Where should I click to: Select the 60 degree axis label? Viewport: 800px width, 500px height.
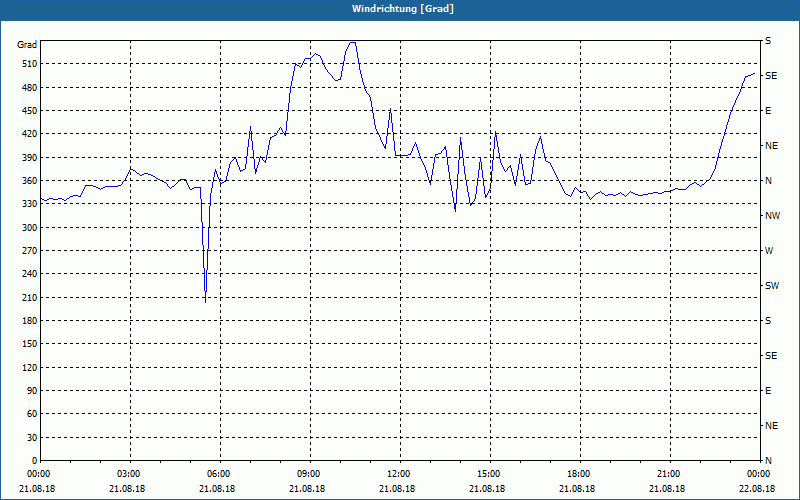[33, 414]
